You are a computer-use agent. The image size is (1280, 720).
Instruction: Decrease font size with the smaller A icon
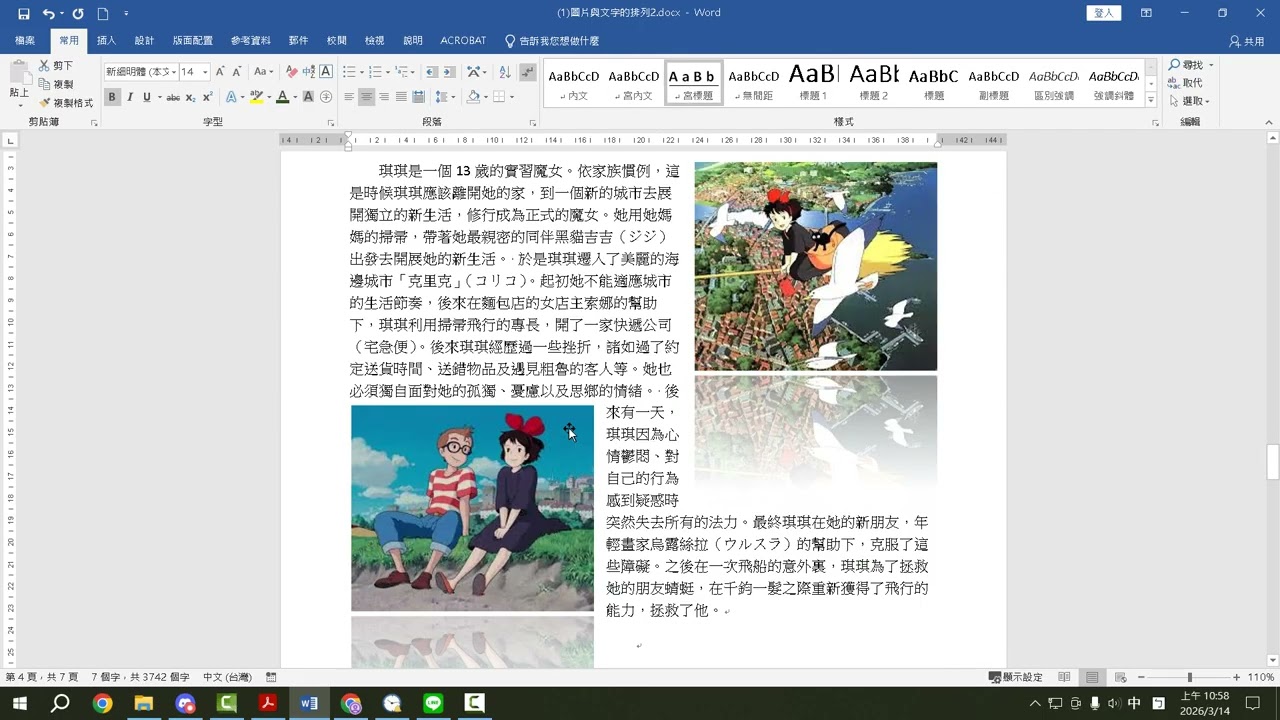point(237,72)
